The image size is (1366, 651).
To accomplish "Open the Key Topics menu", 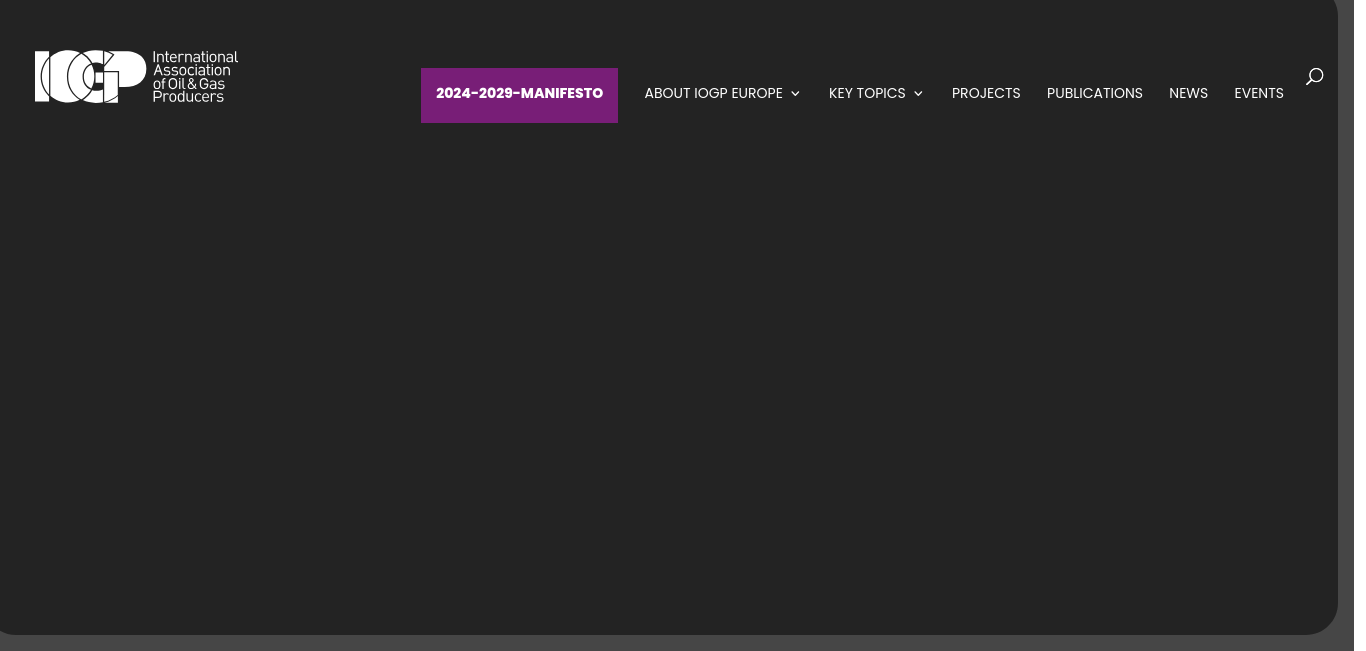I will coord(867,93).
